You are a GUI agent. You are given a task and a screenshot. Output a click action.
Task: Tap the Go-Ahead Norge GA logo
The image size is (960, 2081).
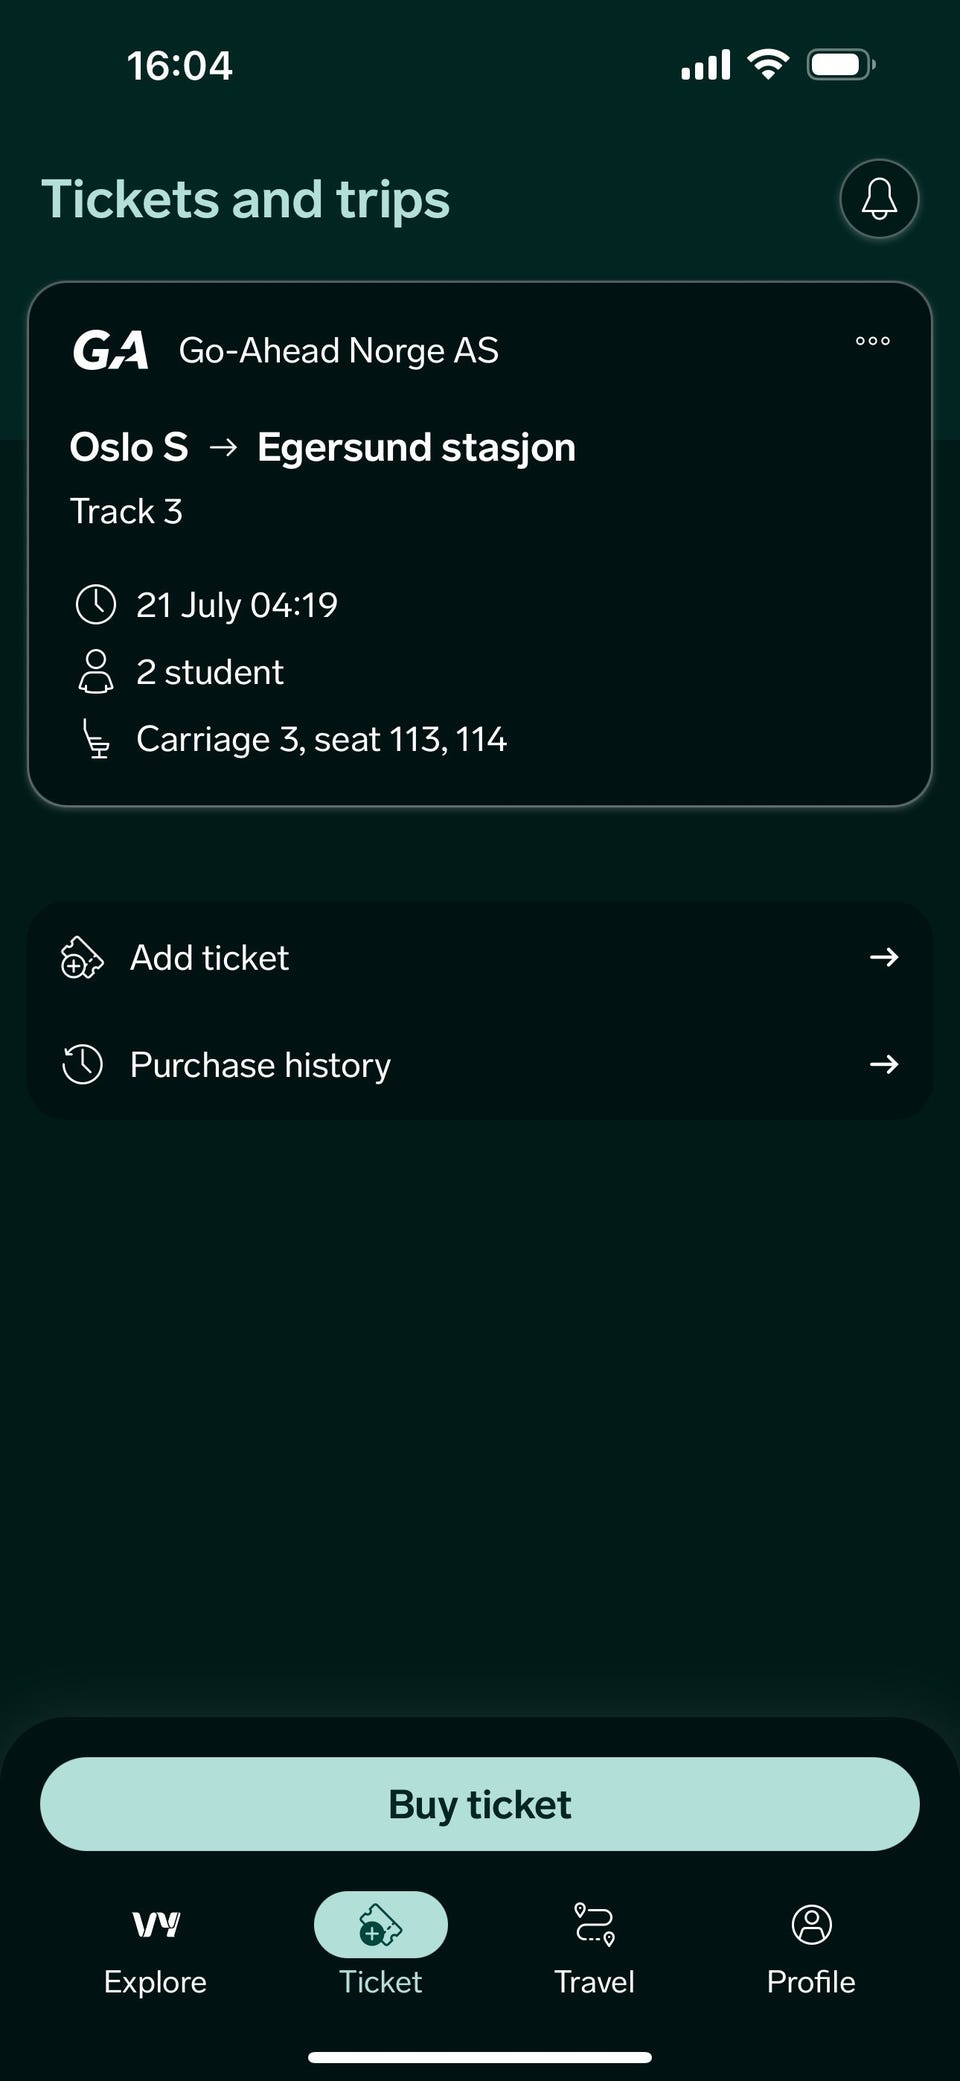(111, 351)
